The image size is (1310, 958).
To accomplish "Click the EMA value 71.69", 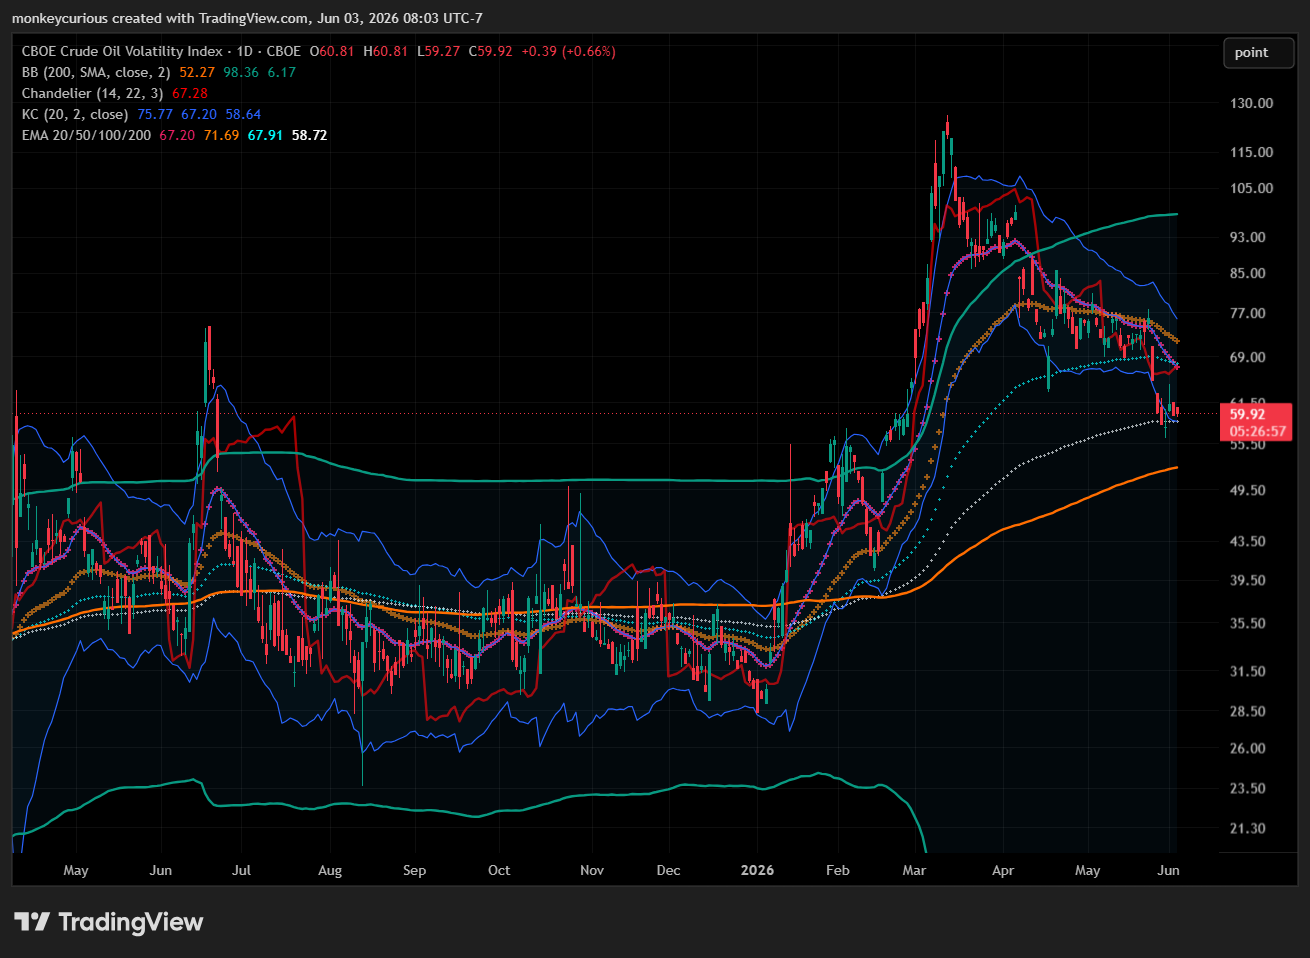I will 221,135.
